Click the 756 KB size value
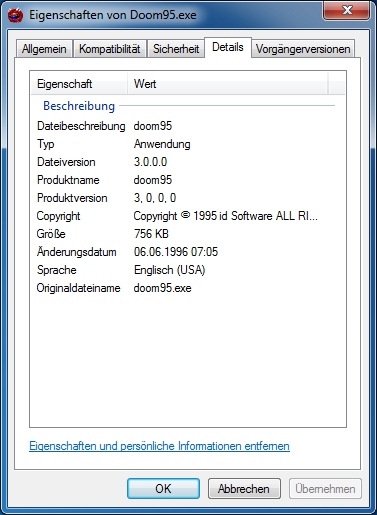Screen dimensions: 377x515 tap(151, 234)
